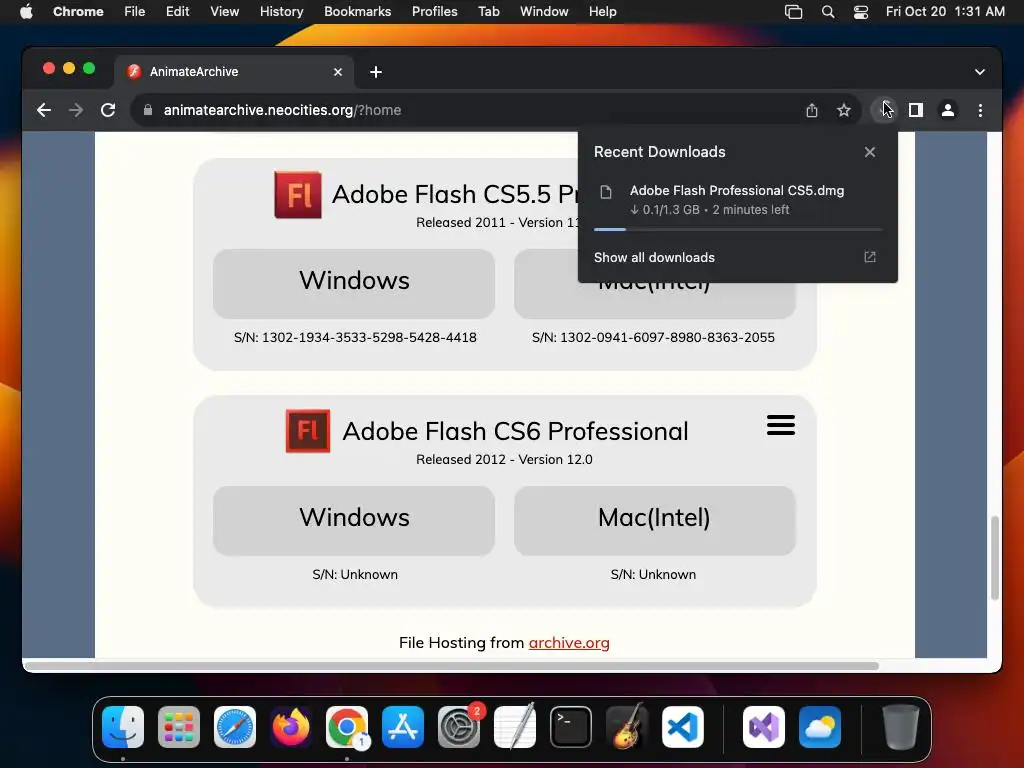Click serial number 1302-1934-3533-5298-5428-4418
Viewport: 1024px width, 768px height.
coord(369,338)
